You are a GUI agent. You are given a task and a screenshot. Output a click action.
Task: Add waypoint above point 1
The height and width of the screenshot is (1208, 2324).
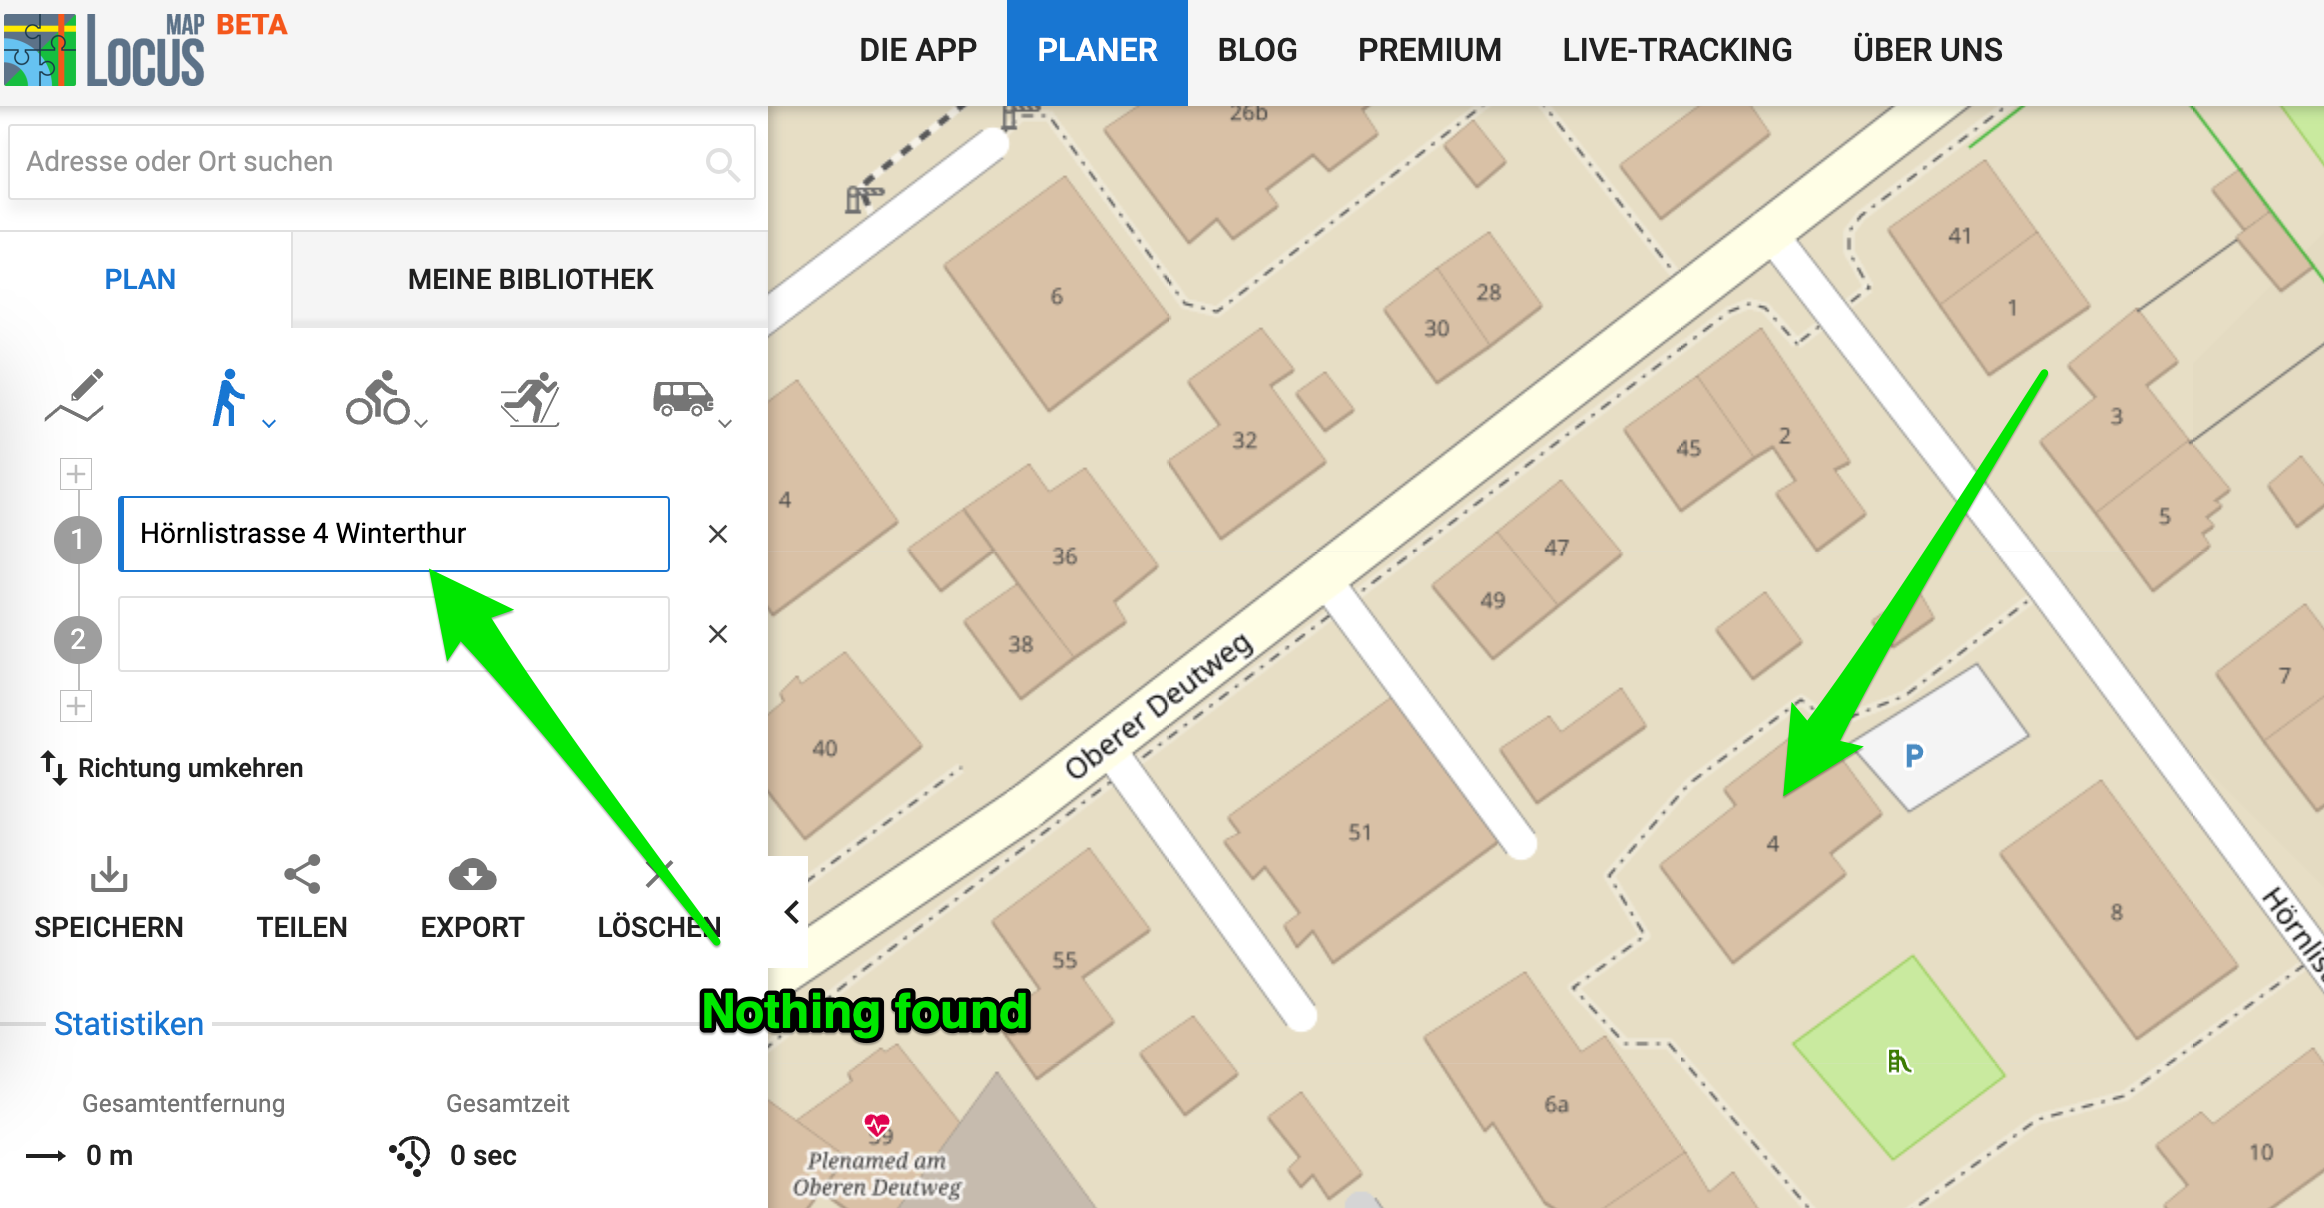(76, 474)
